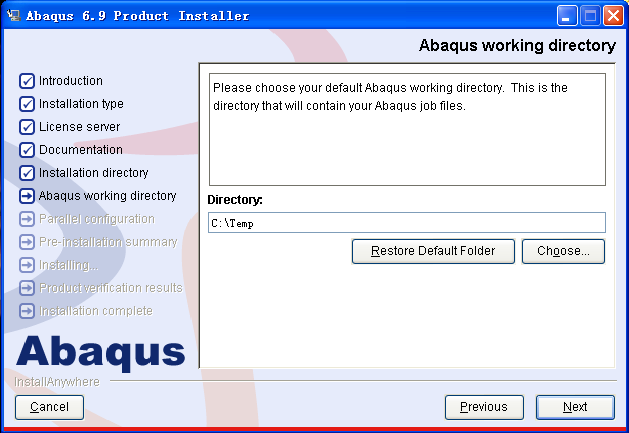Cancel the Abaqus installation
This screenshot has height=433, width=629.
coord(49,407)
